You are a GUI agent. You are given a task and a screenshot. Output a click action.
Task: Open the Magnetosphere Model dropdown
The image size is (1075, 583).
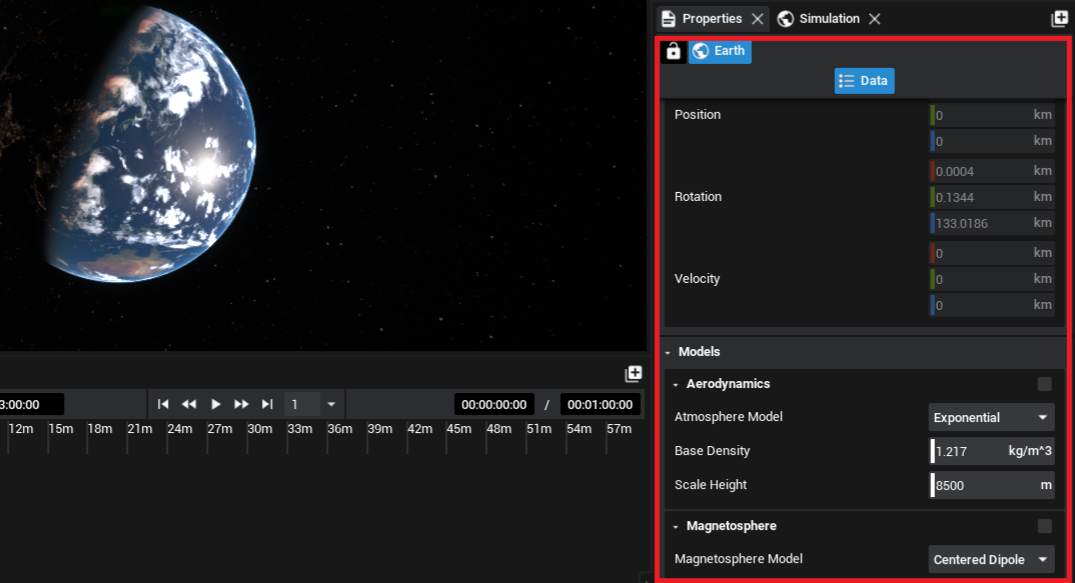(x=991, y=560)
